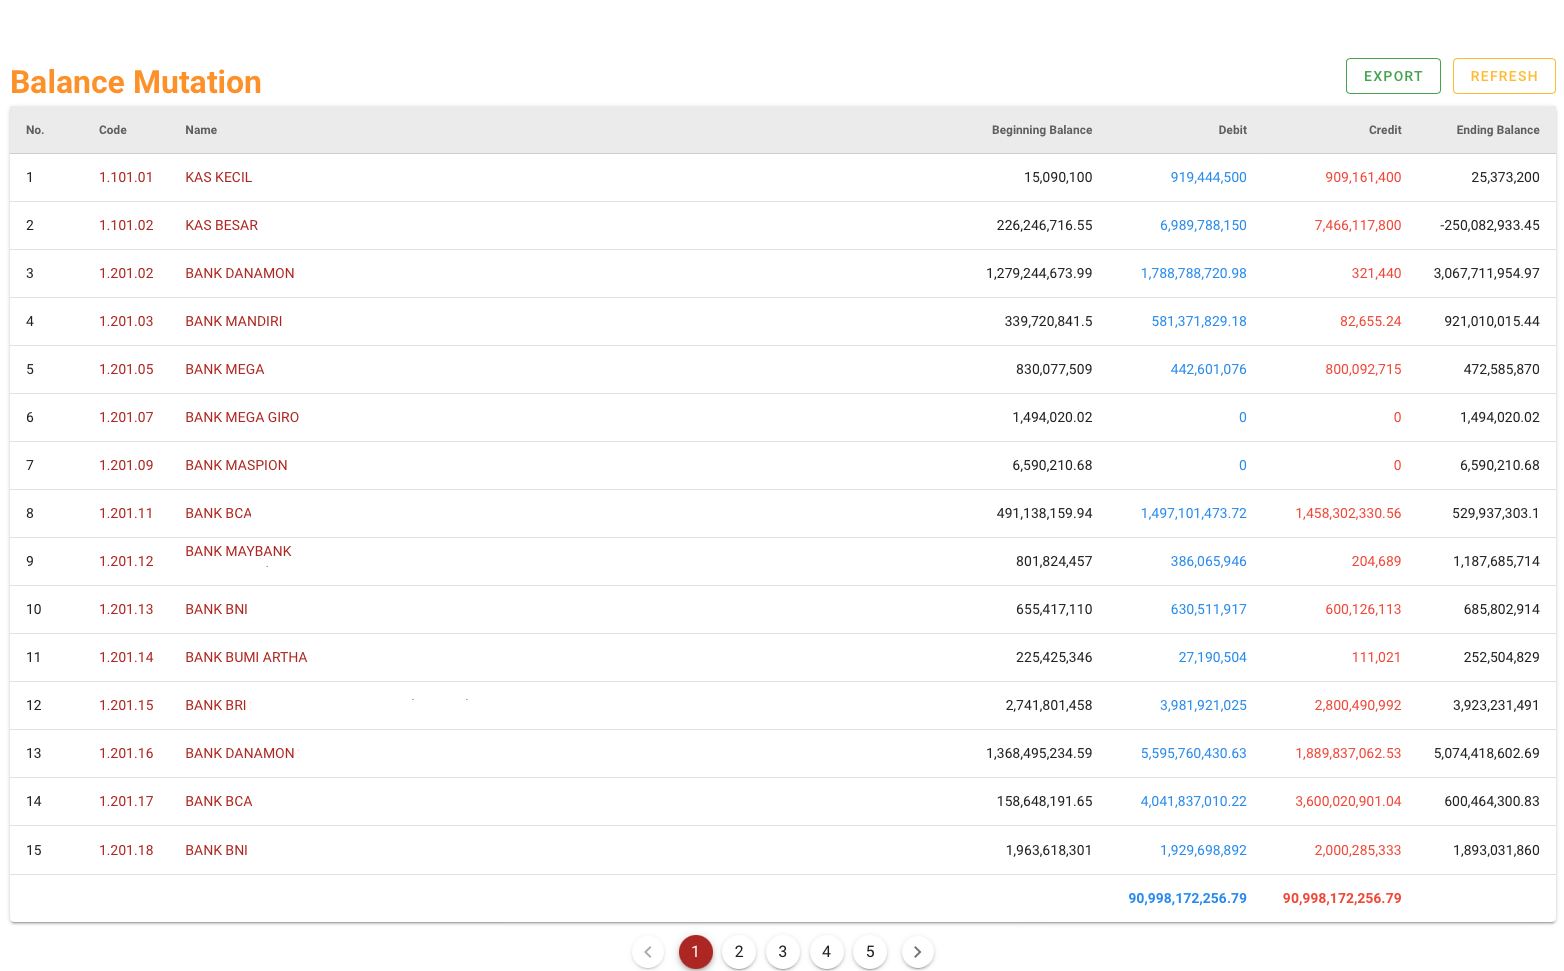Click account code 1.201.07
The image size is (1564, 971).
(x=126, y=417)
